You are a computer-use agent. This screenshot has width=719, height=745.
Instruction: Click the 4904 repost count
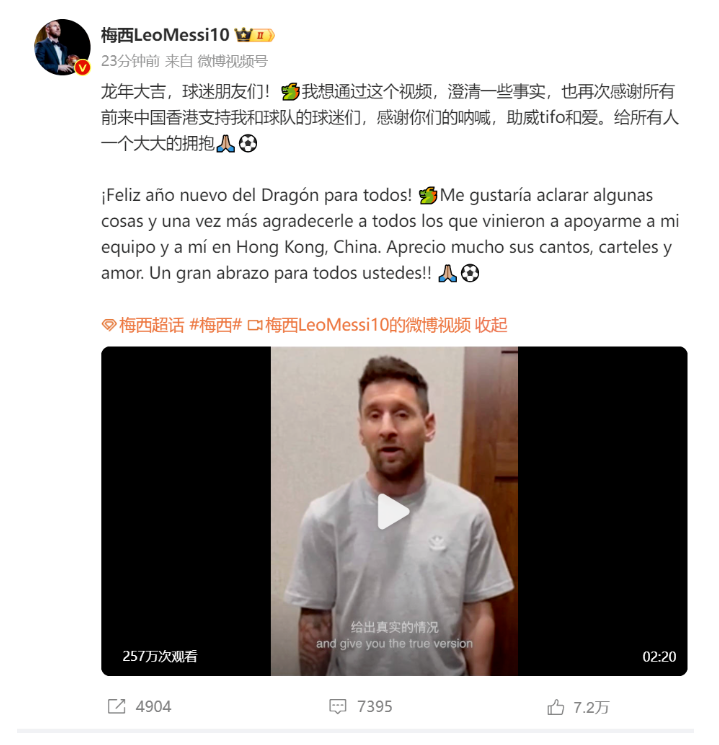pos(153,707)
